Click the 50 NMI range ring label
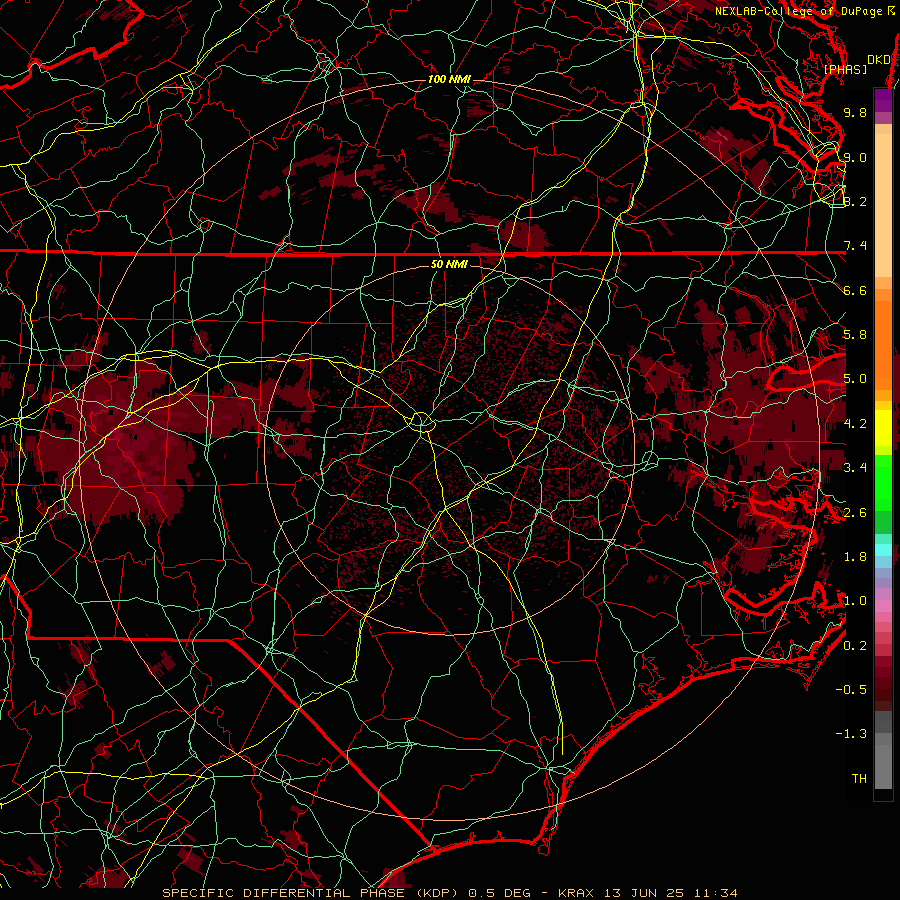This screenshot has width=900, height=900. pyautogui.click(x=449, y=264)
